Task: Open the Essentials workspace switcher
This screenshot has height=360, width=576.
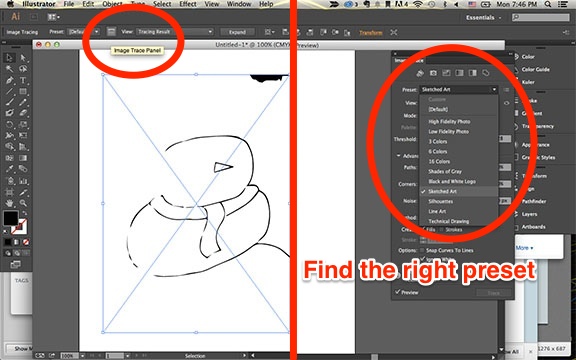Action: click(483, 17)
